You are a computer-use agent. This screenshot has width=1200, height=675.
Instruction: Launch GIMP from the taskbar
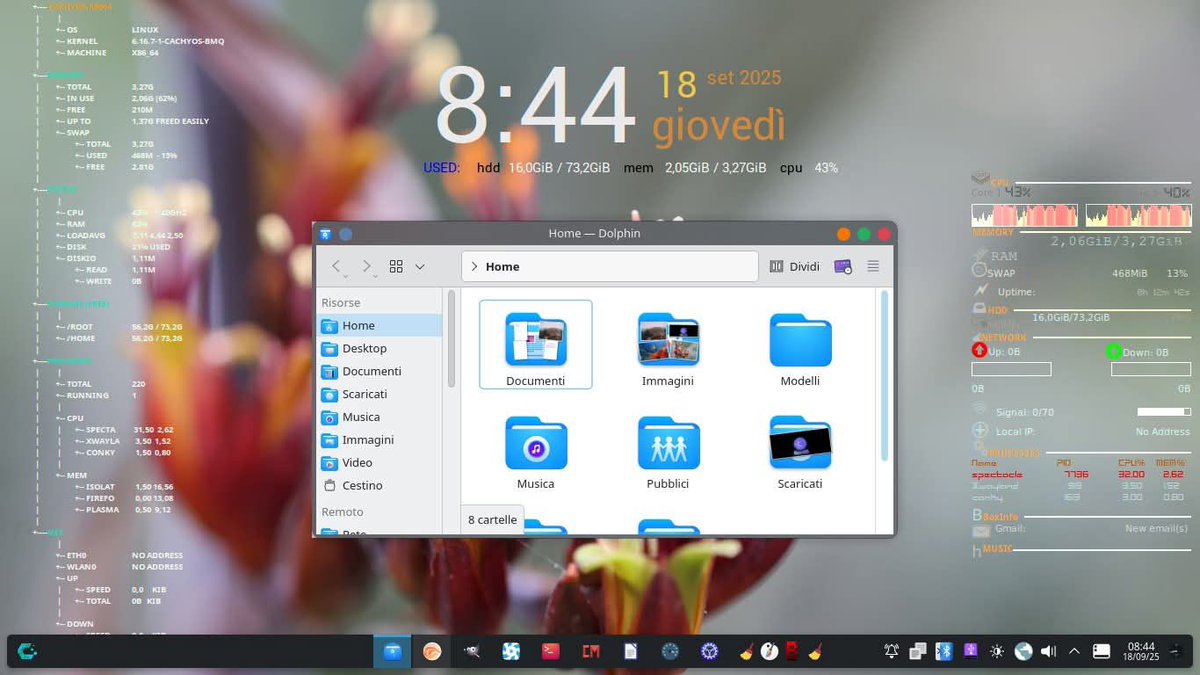coord(472,651)
